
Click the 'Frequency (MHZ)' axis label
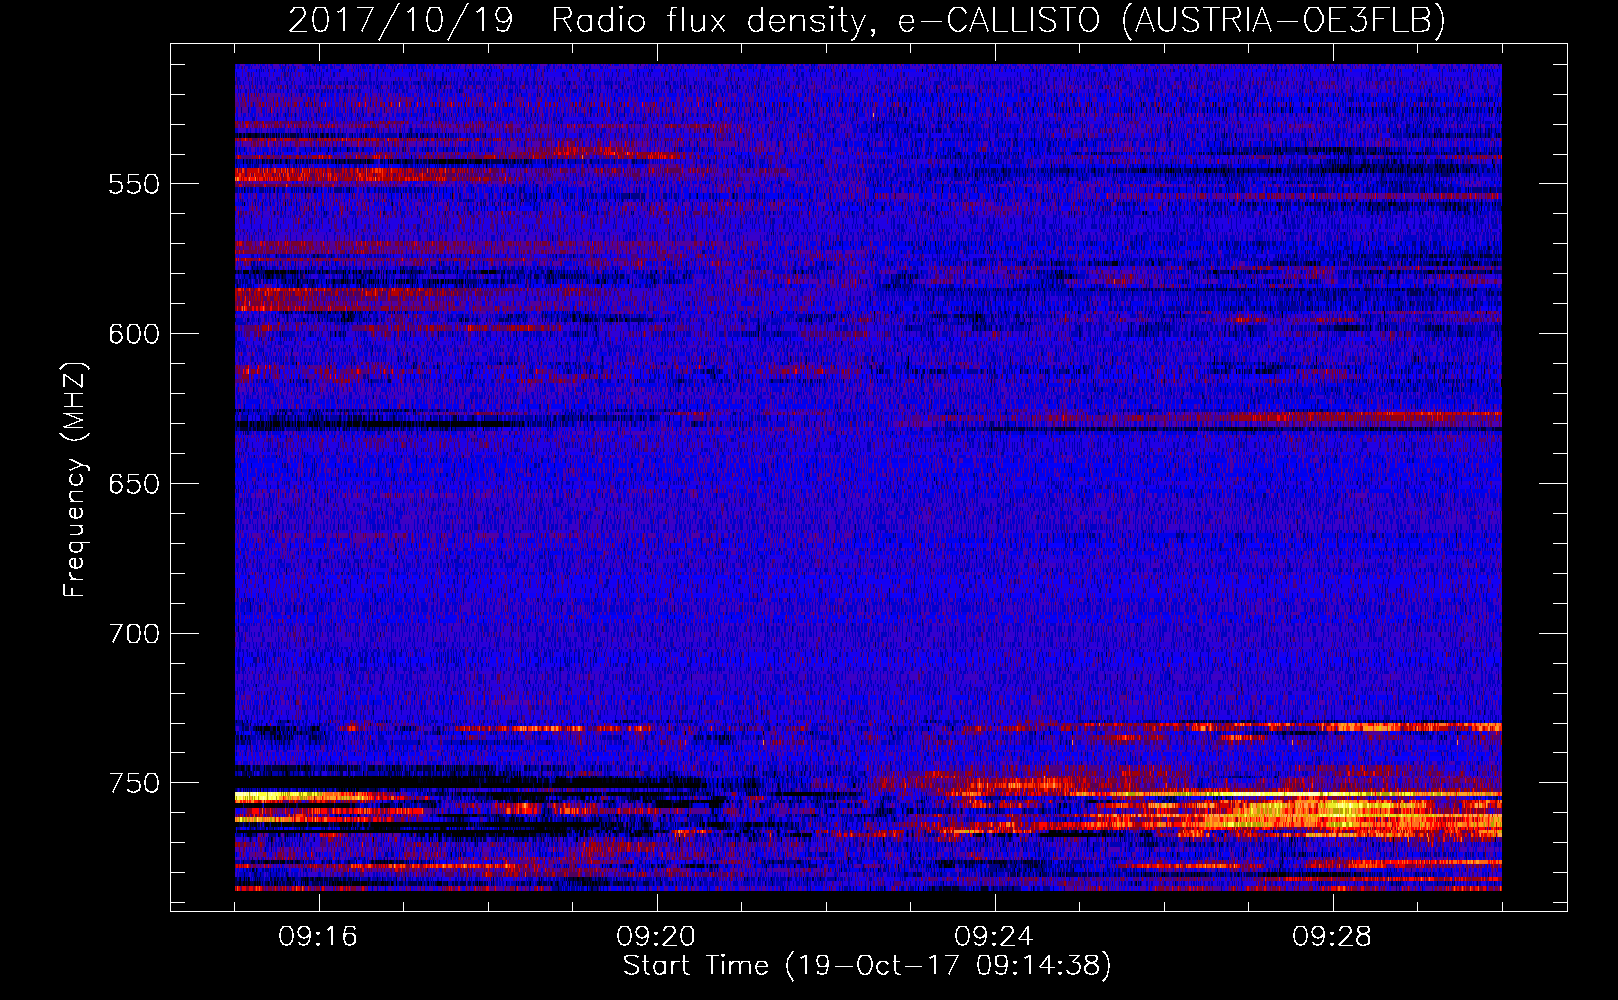tap(75, 479)
